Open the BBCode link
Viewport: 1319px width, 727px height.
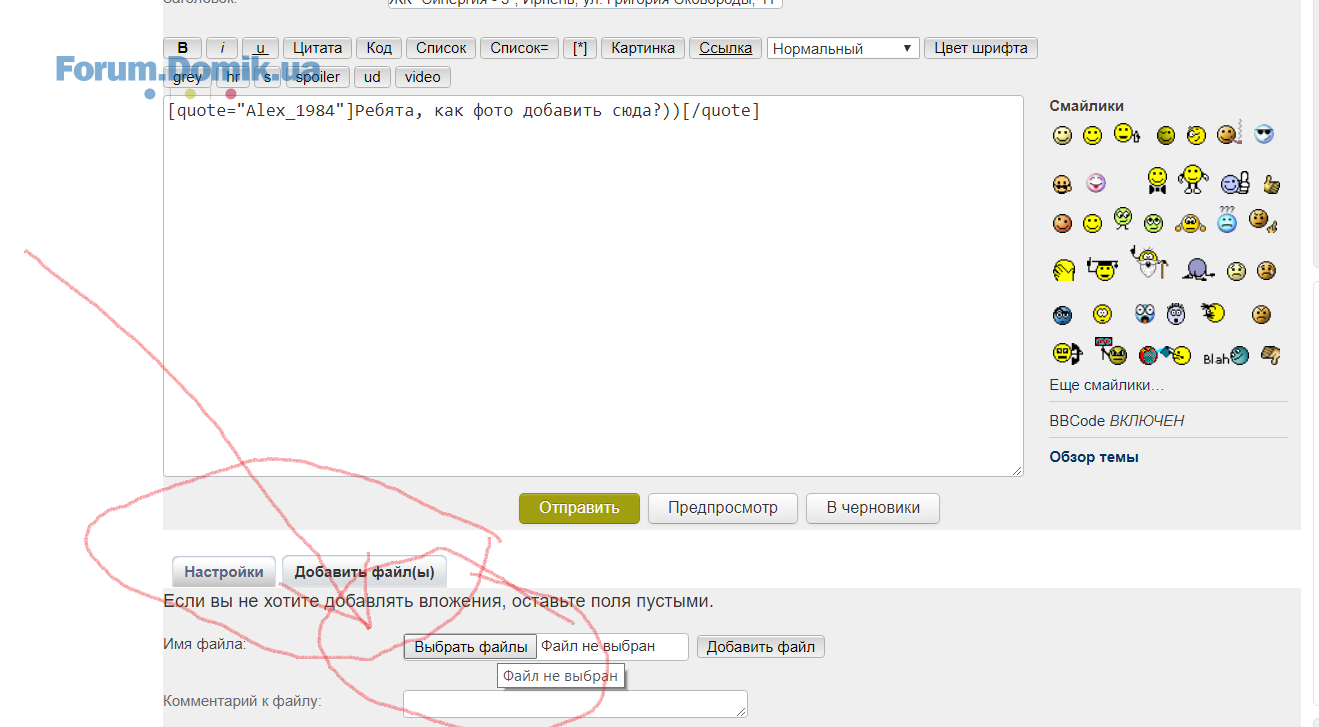tap(1077, 421)
